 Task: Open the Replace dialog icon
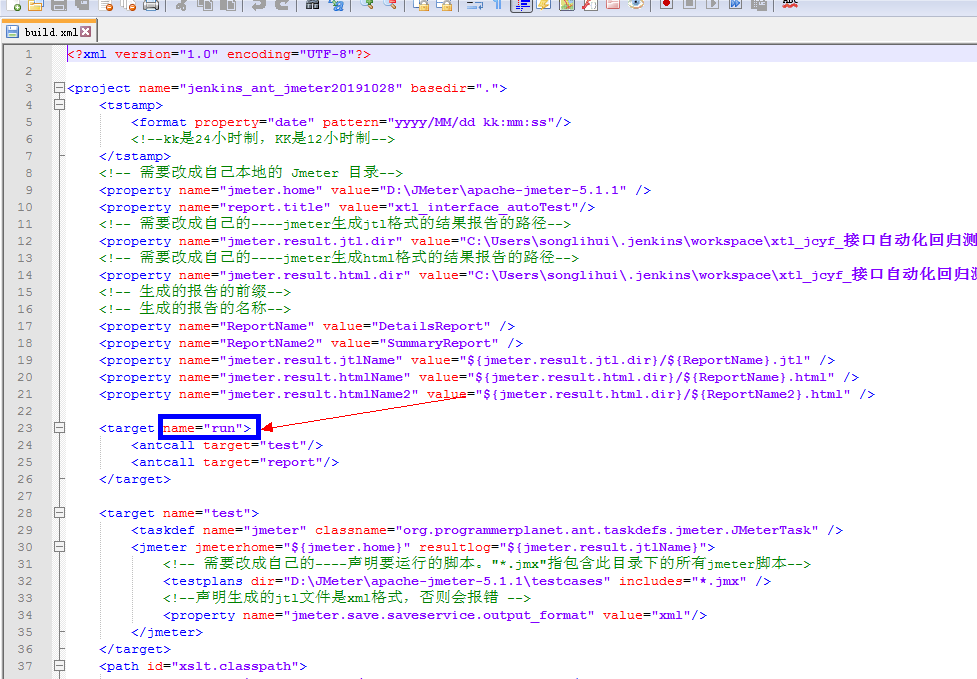(336, 5)
